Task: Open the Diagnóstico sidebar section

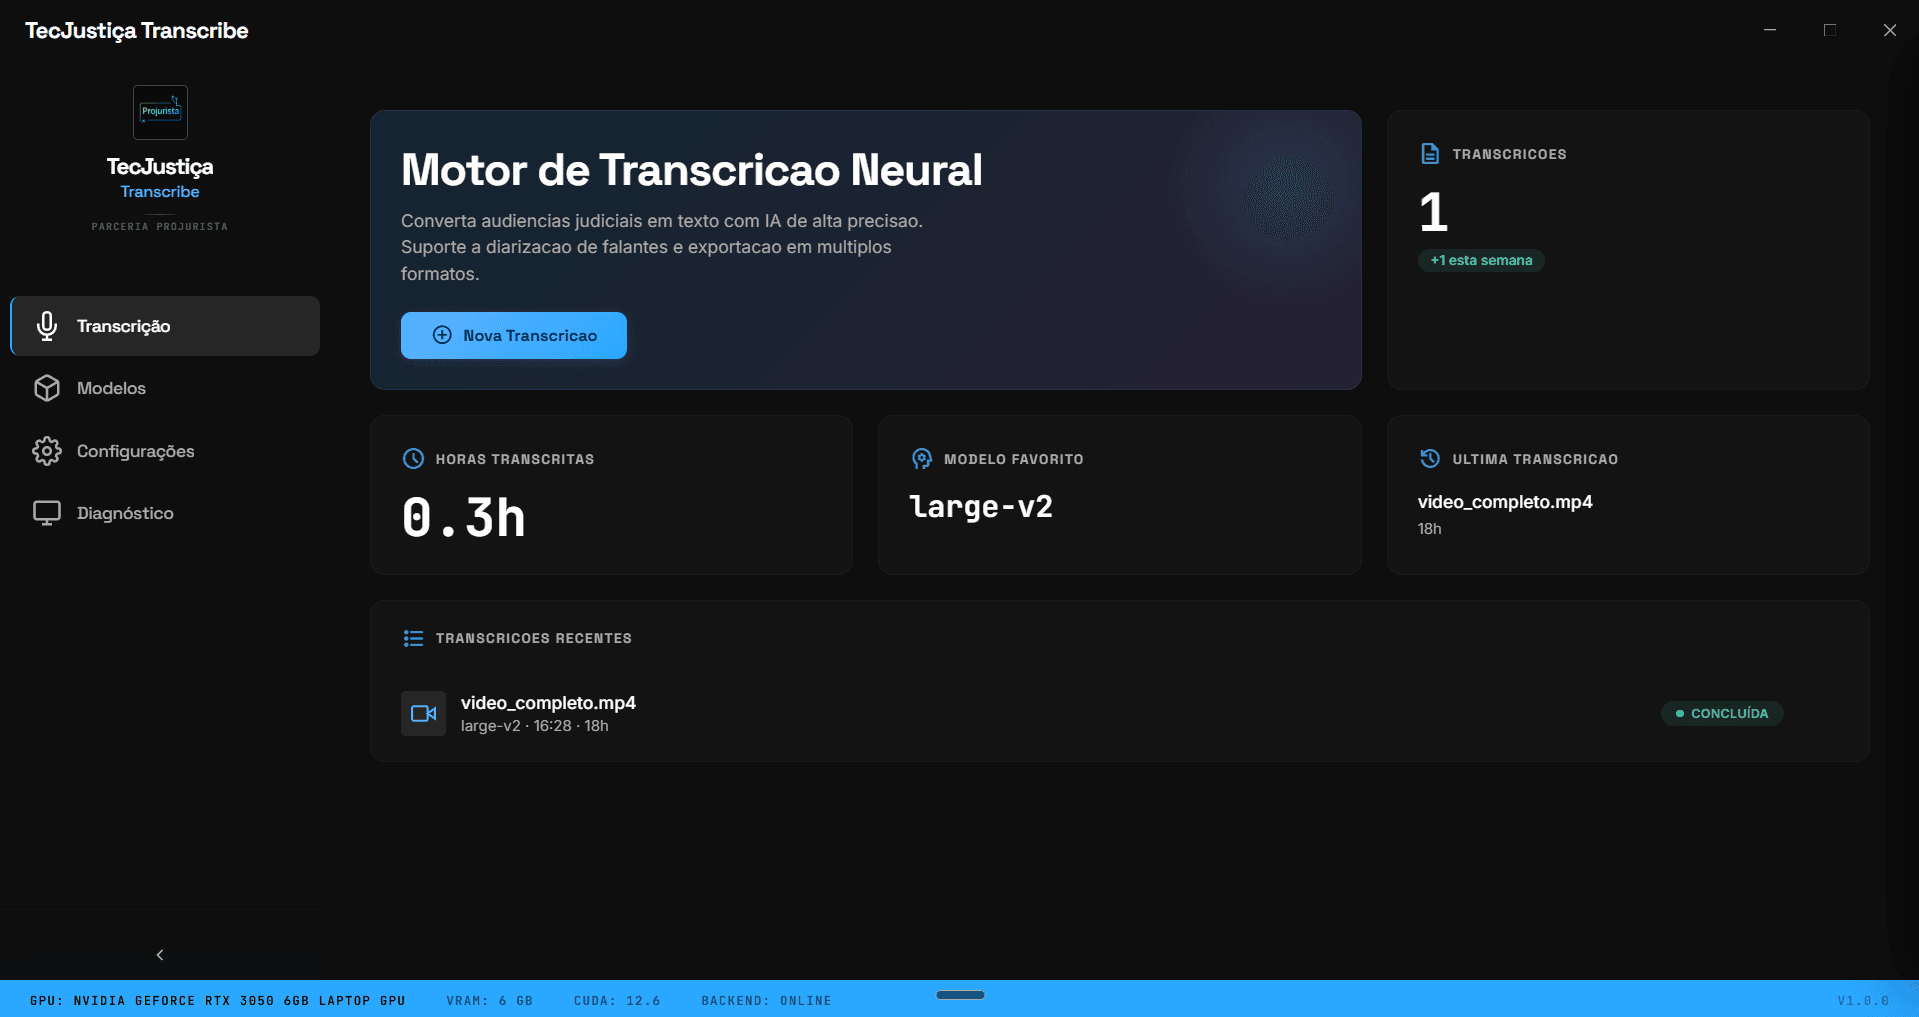Action: tap(165, 513)
